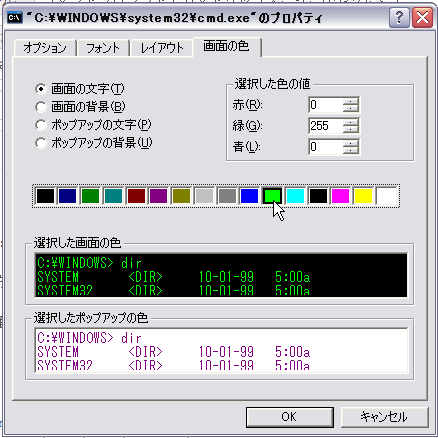Click the 青(L) value input field
Image resolution: width=438 pixels, height=438 pixels.
pos(325,147)
